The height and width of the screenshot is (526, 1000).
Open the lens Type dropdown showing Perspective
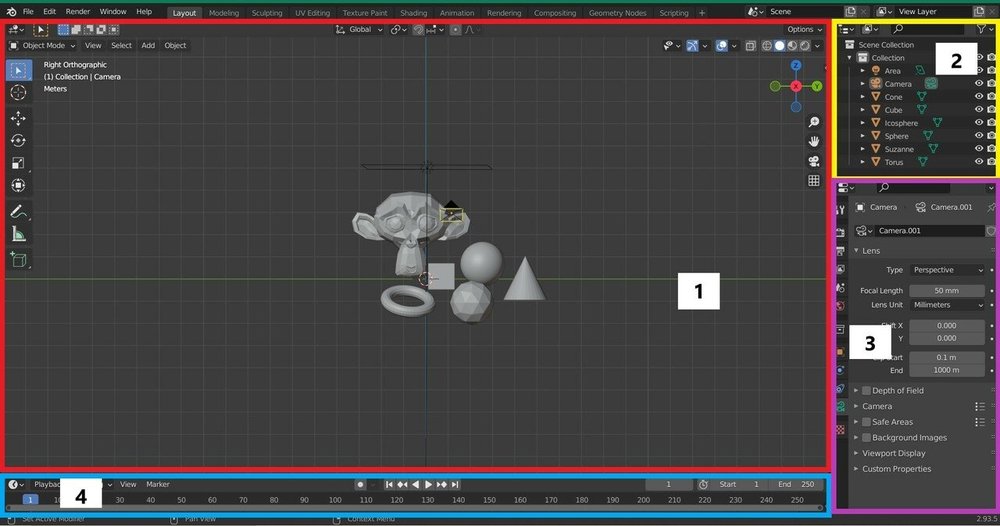(x=946, y=270)
